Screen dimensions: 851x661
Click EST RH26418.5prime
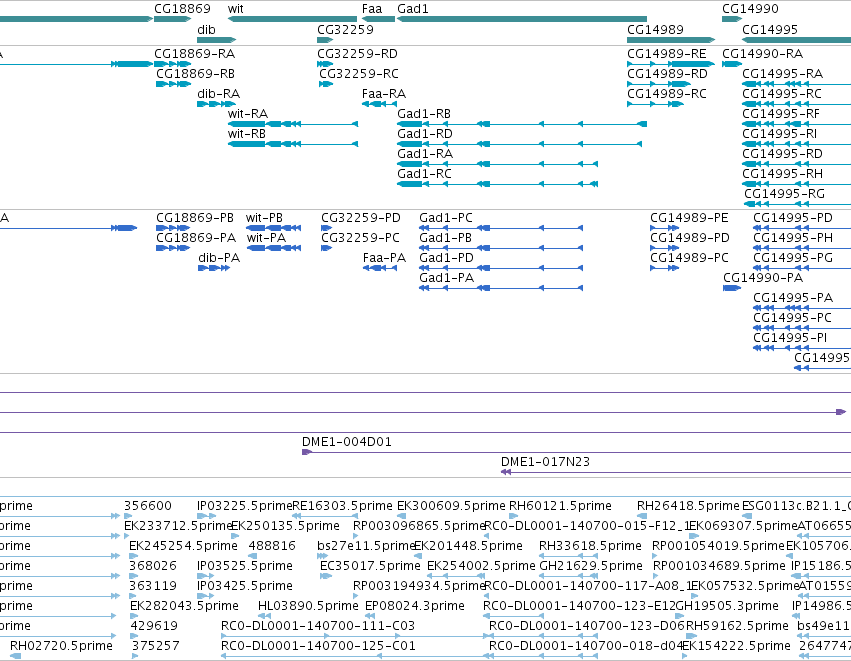coord(642,516)
